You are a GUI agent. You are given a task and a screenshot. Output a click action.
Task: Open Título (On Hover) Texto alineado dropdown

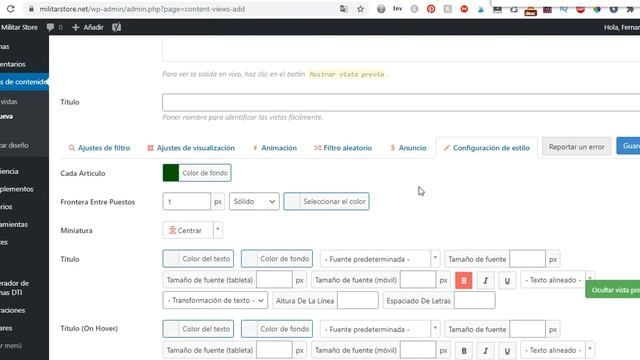coord(557,350)
